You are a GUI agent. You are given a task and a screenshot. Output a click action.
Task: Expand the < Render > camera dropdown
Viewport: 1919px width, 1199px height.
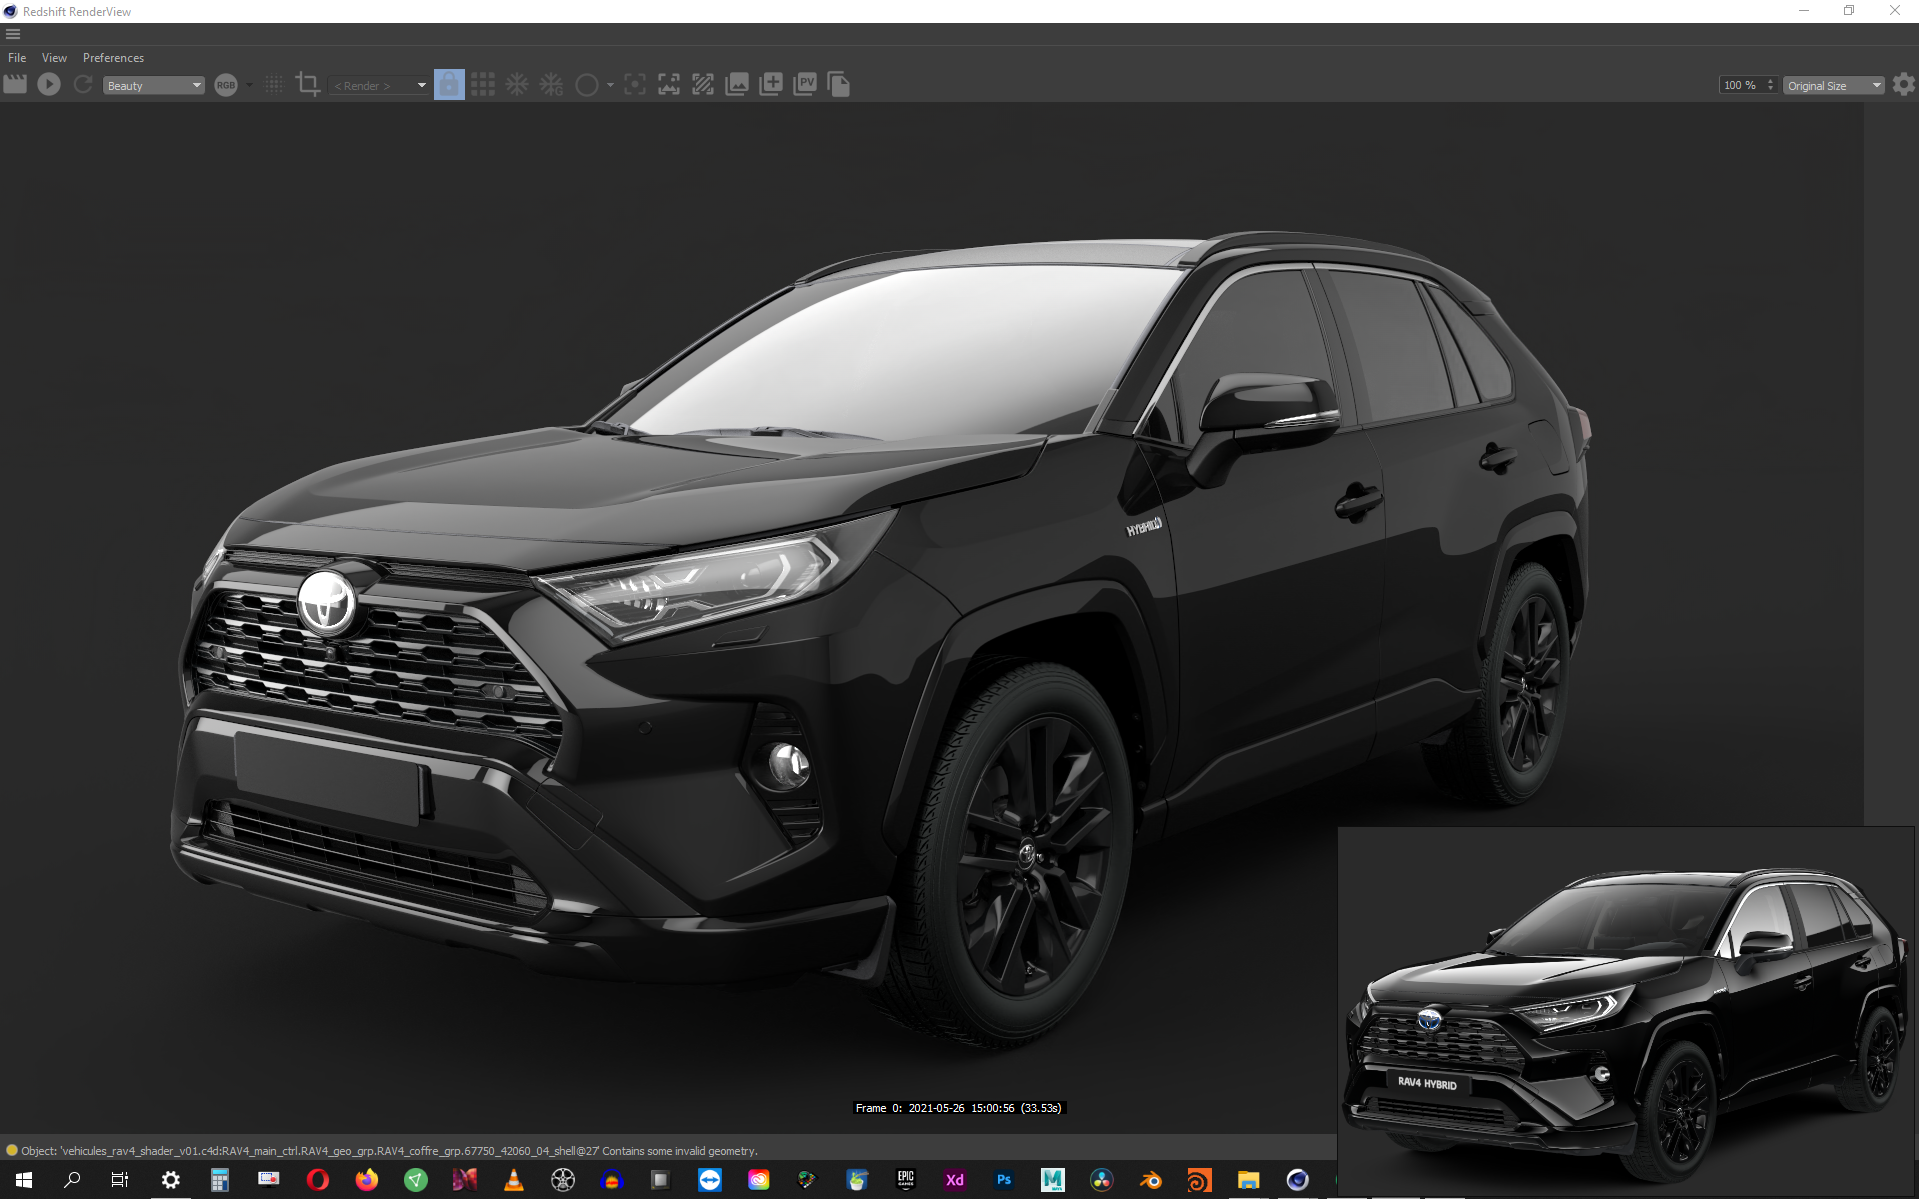click(379, 86)
